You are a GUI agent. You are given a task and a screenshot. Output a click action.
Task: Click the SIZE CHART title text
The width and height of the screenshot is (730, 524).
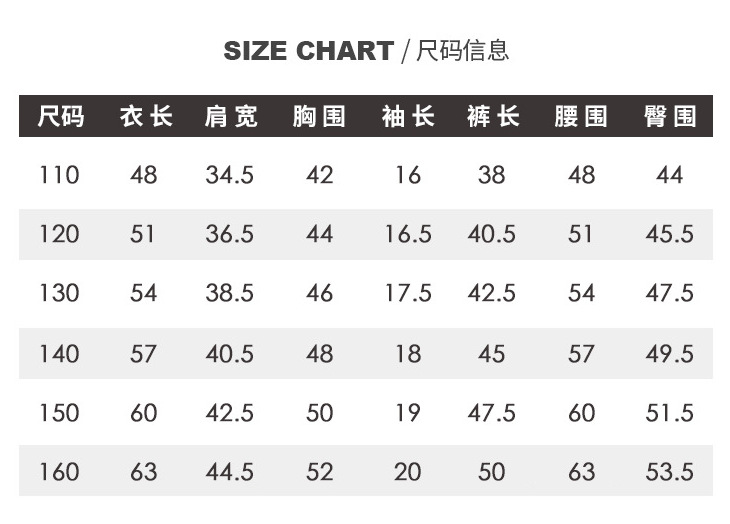pyautogui.click(x=307, y=51)
